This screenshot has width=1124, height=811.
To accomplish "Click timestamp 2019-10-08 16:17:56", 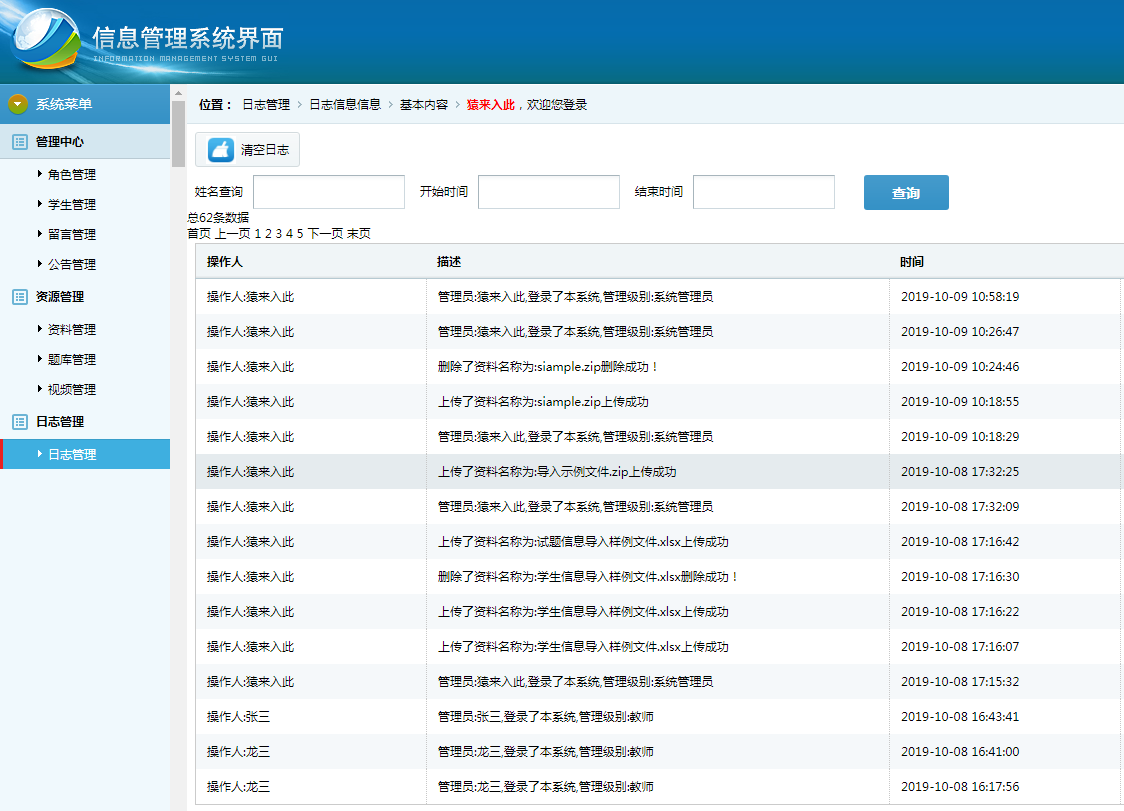I will click(960, 787).
